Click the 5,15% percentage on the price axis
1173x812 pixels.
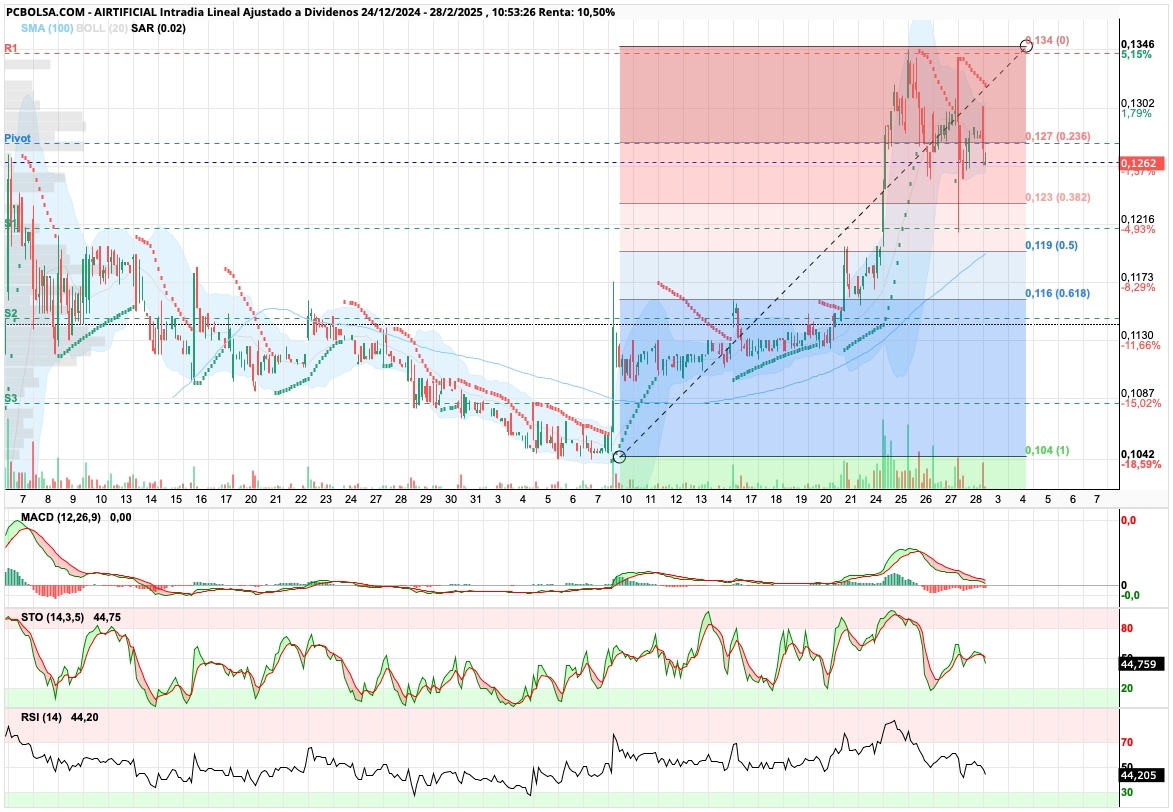[1136, 55]
